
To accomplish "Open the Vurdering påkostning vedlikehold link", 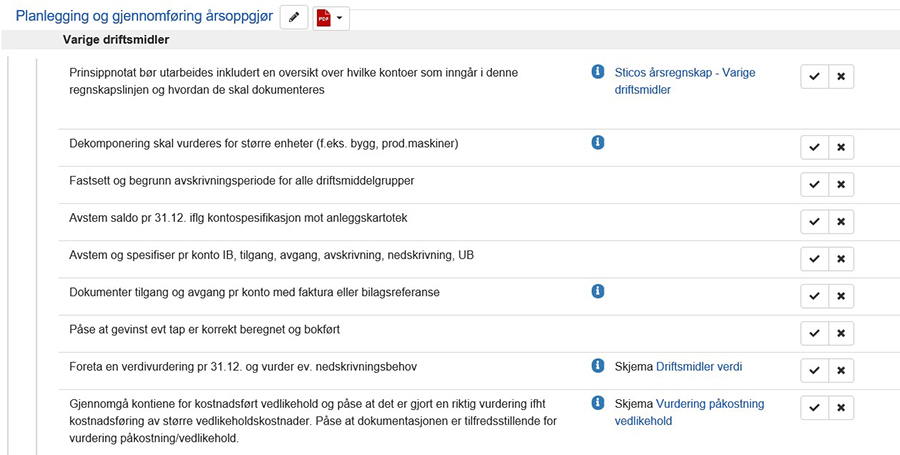I will [689, 412].
